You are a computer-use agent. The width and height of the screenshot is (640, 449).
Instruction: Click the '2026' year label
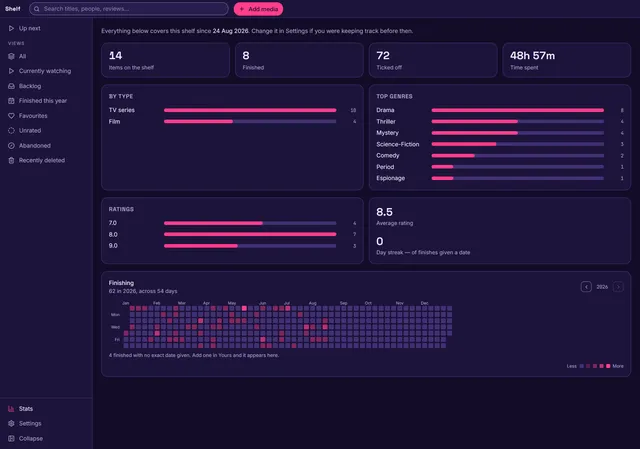click(602, 287)
